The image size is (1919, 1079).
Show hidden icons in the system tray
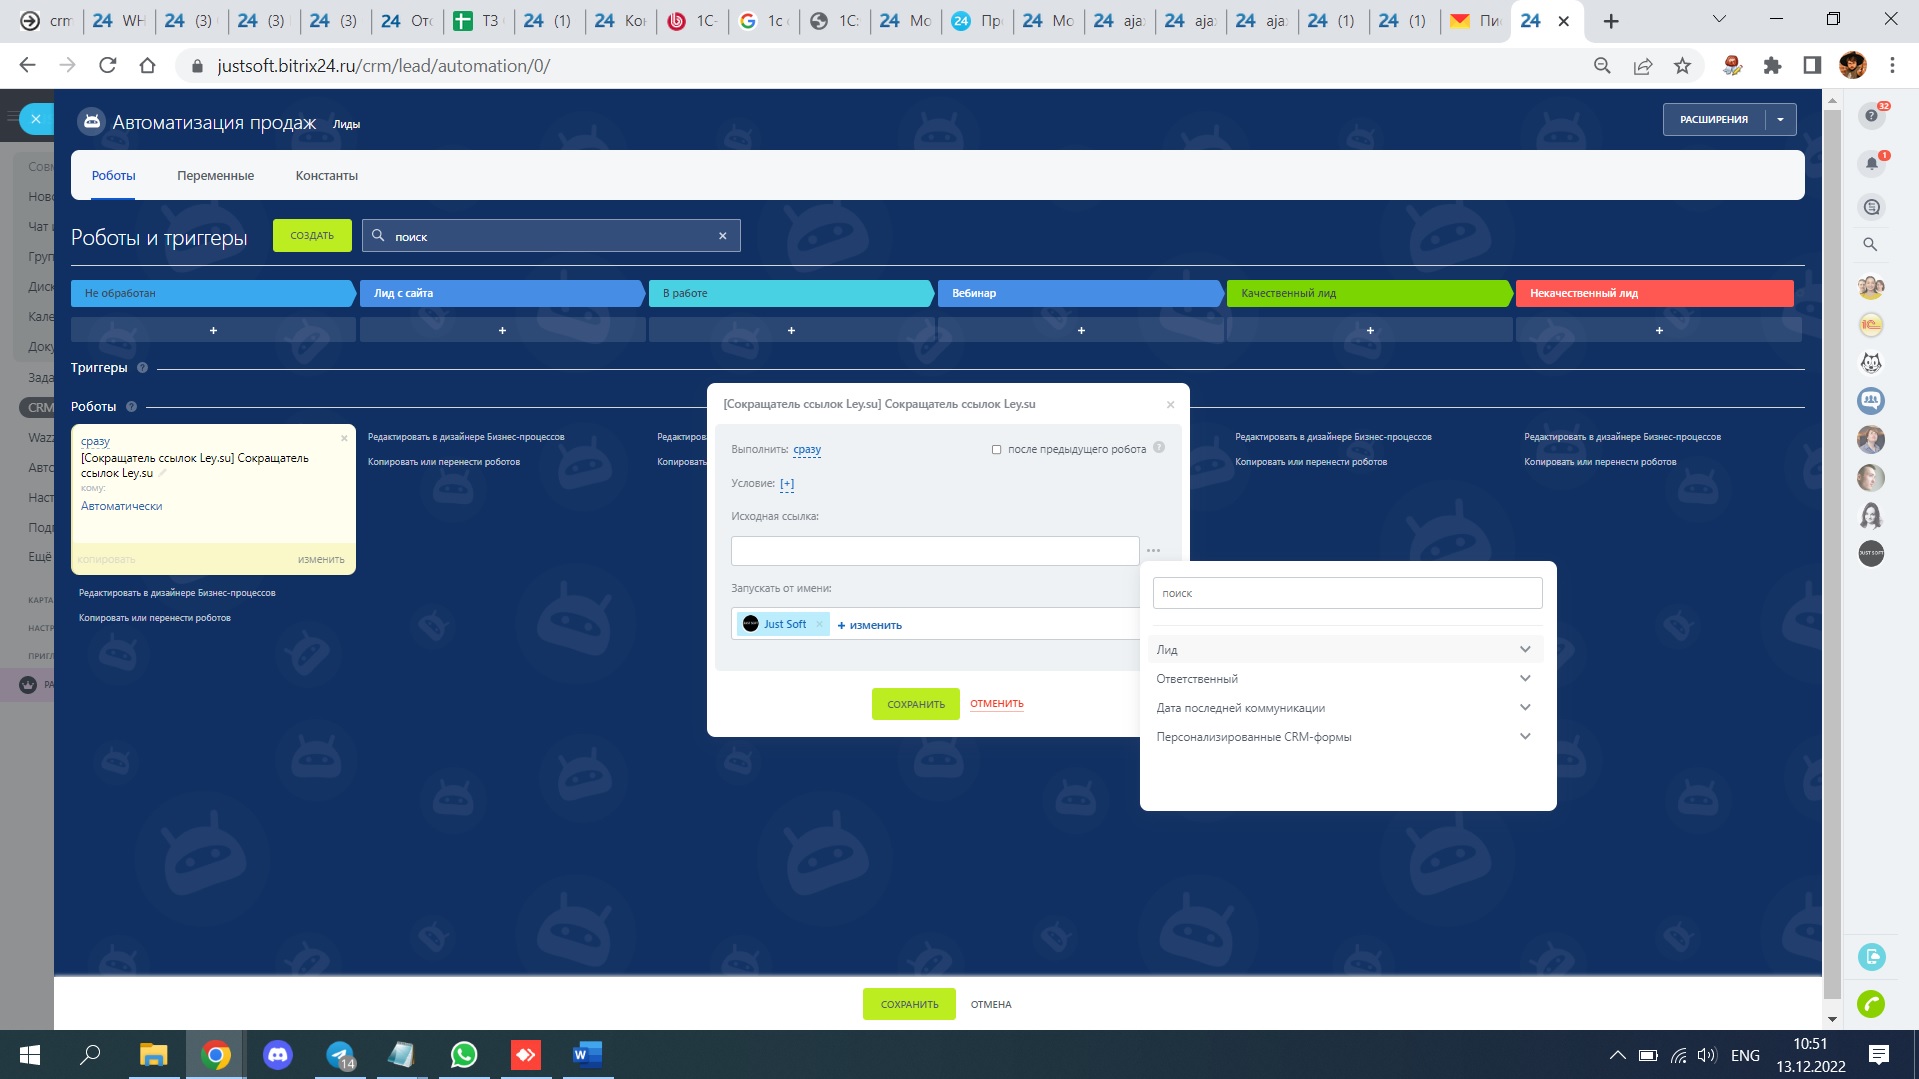[x=1616, y=1055]
